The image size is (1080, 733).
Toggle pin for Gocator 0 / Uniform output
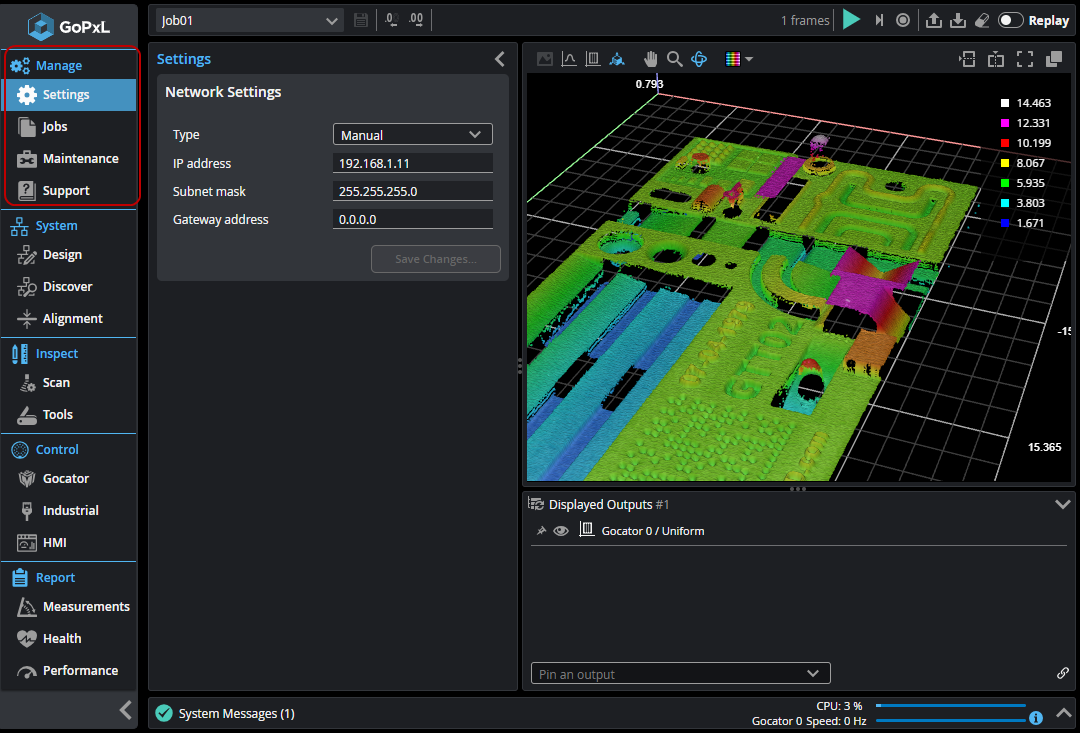point(541,530)
